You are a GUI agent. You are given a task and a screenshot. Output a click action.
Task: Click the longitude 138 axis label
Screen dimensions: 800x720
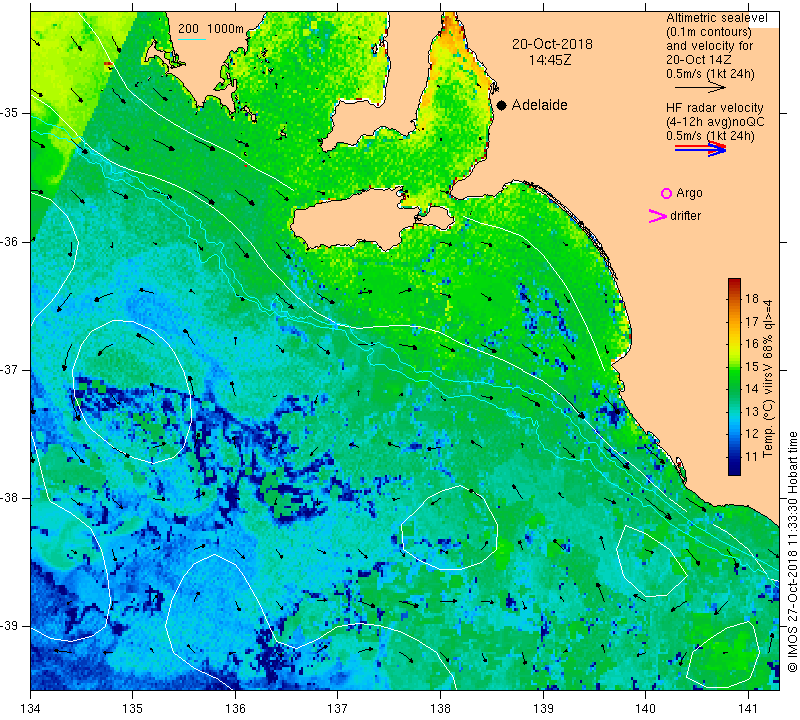pos(440,708)
